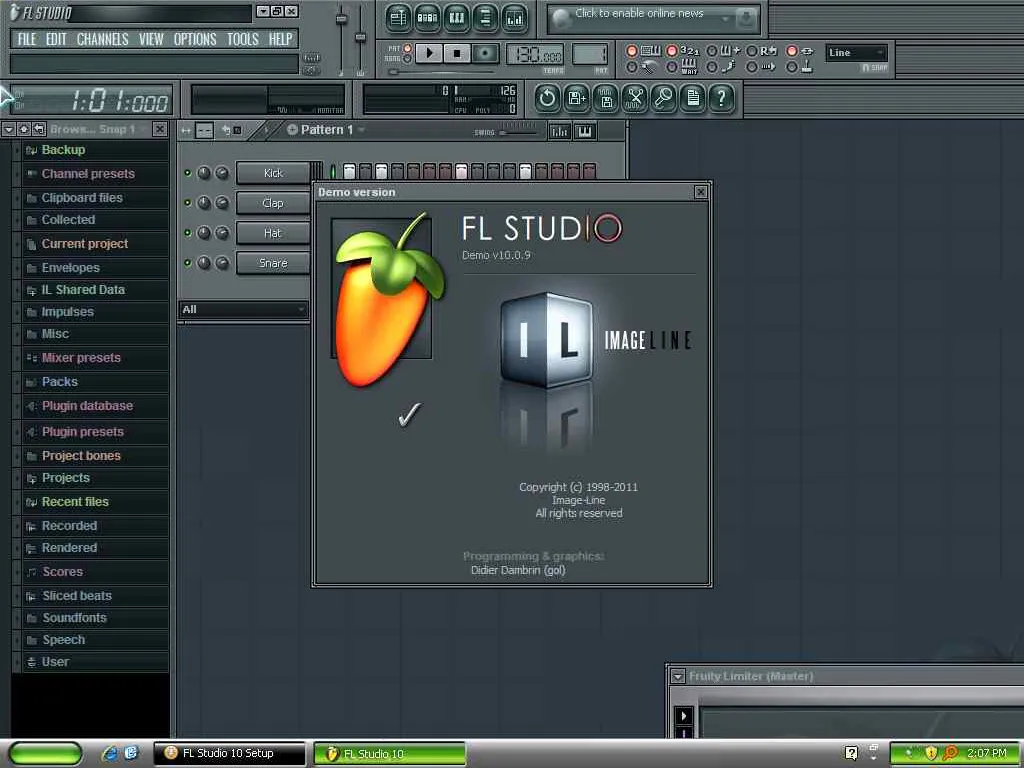Select Song mode radio light
1024x768 pixels.
pos(408,59)
